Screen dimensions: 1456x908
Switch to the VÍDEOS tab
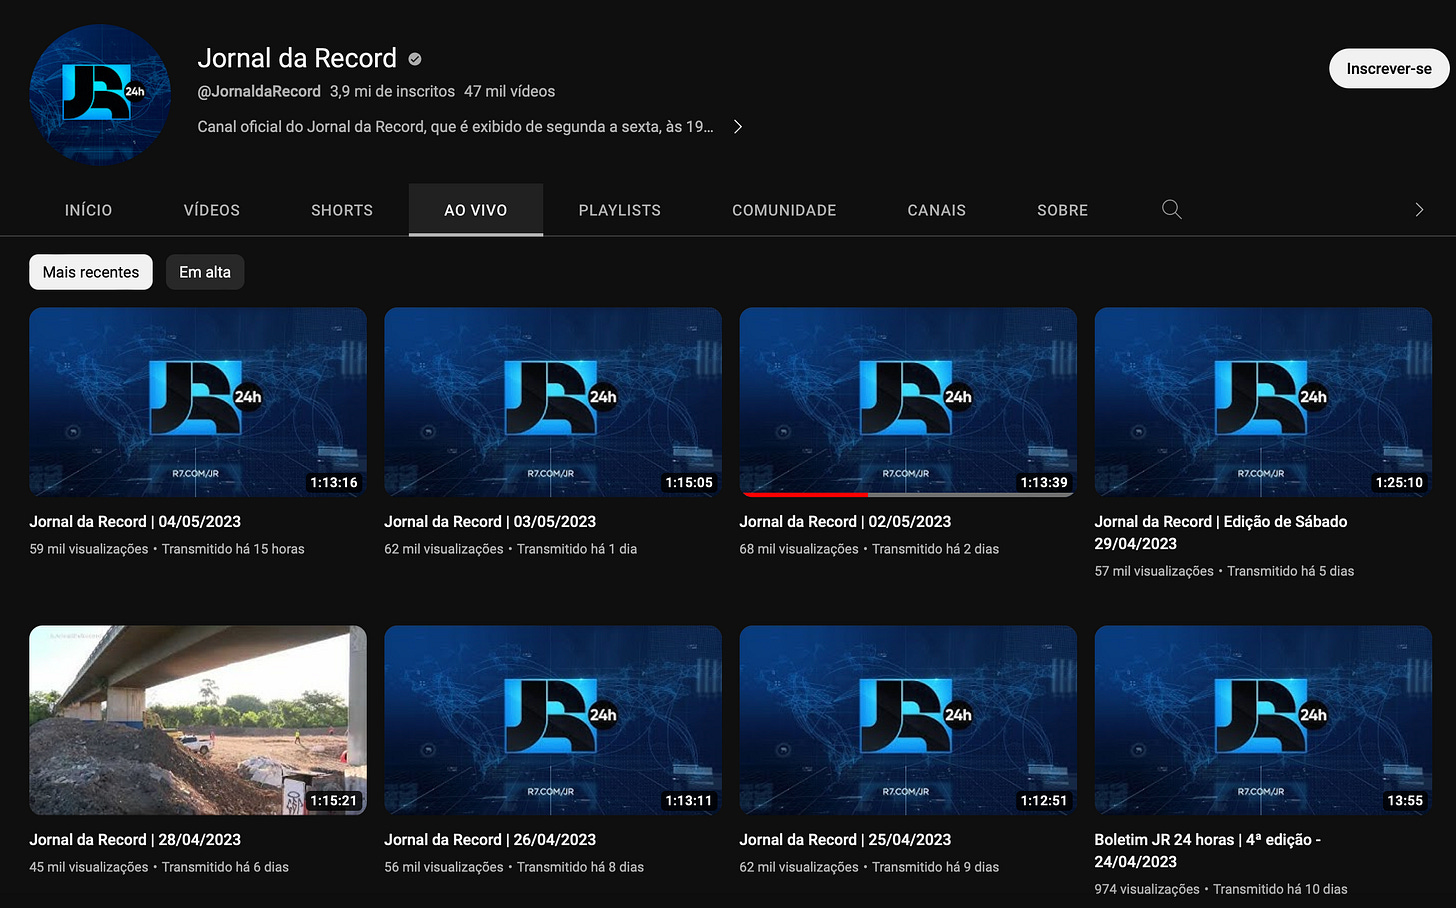(212, 210)
